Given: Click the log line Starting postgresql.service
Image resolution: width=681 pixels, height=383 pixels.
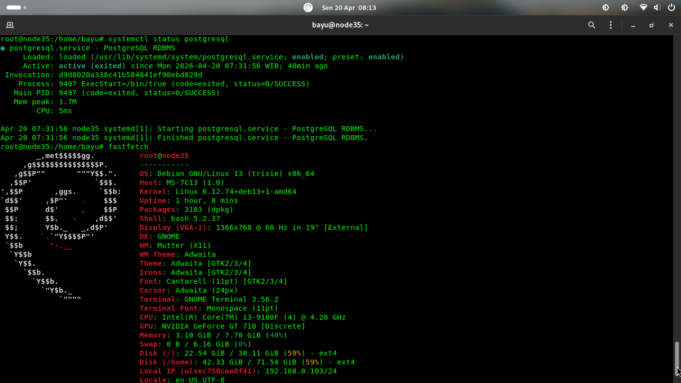Looking at the screenshot, I should click(x=188, y=129).
